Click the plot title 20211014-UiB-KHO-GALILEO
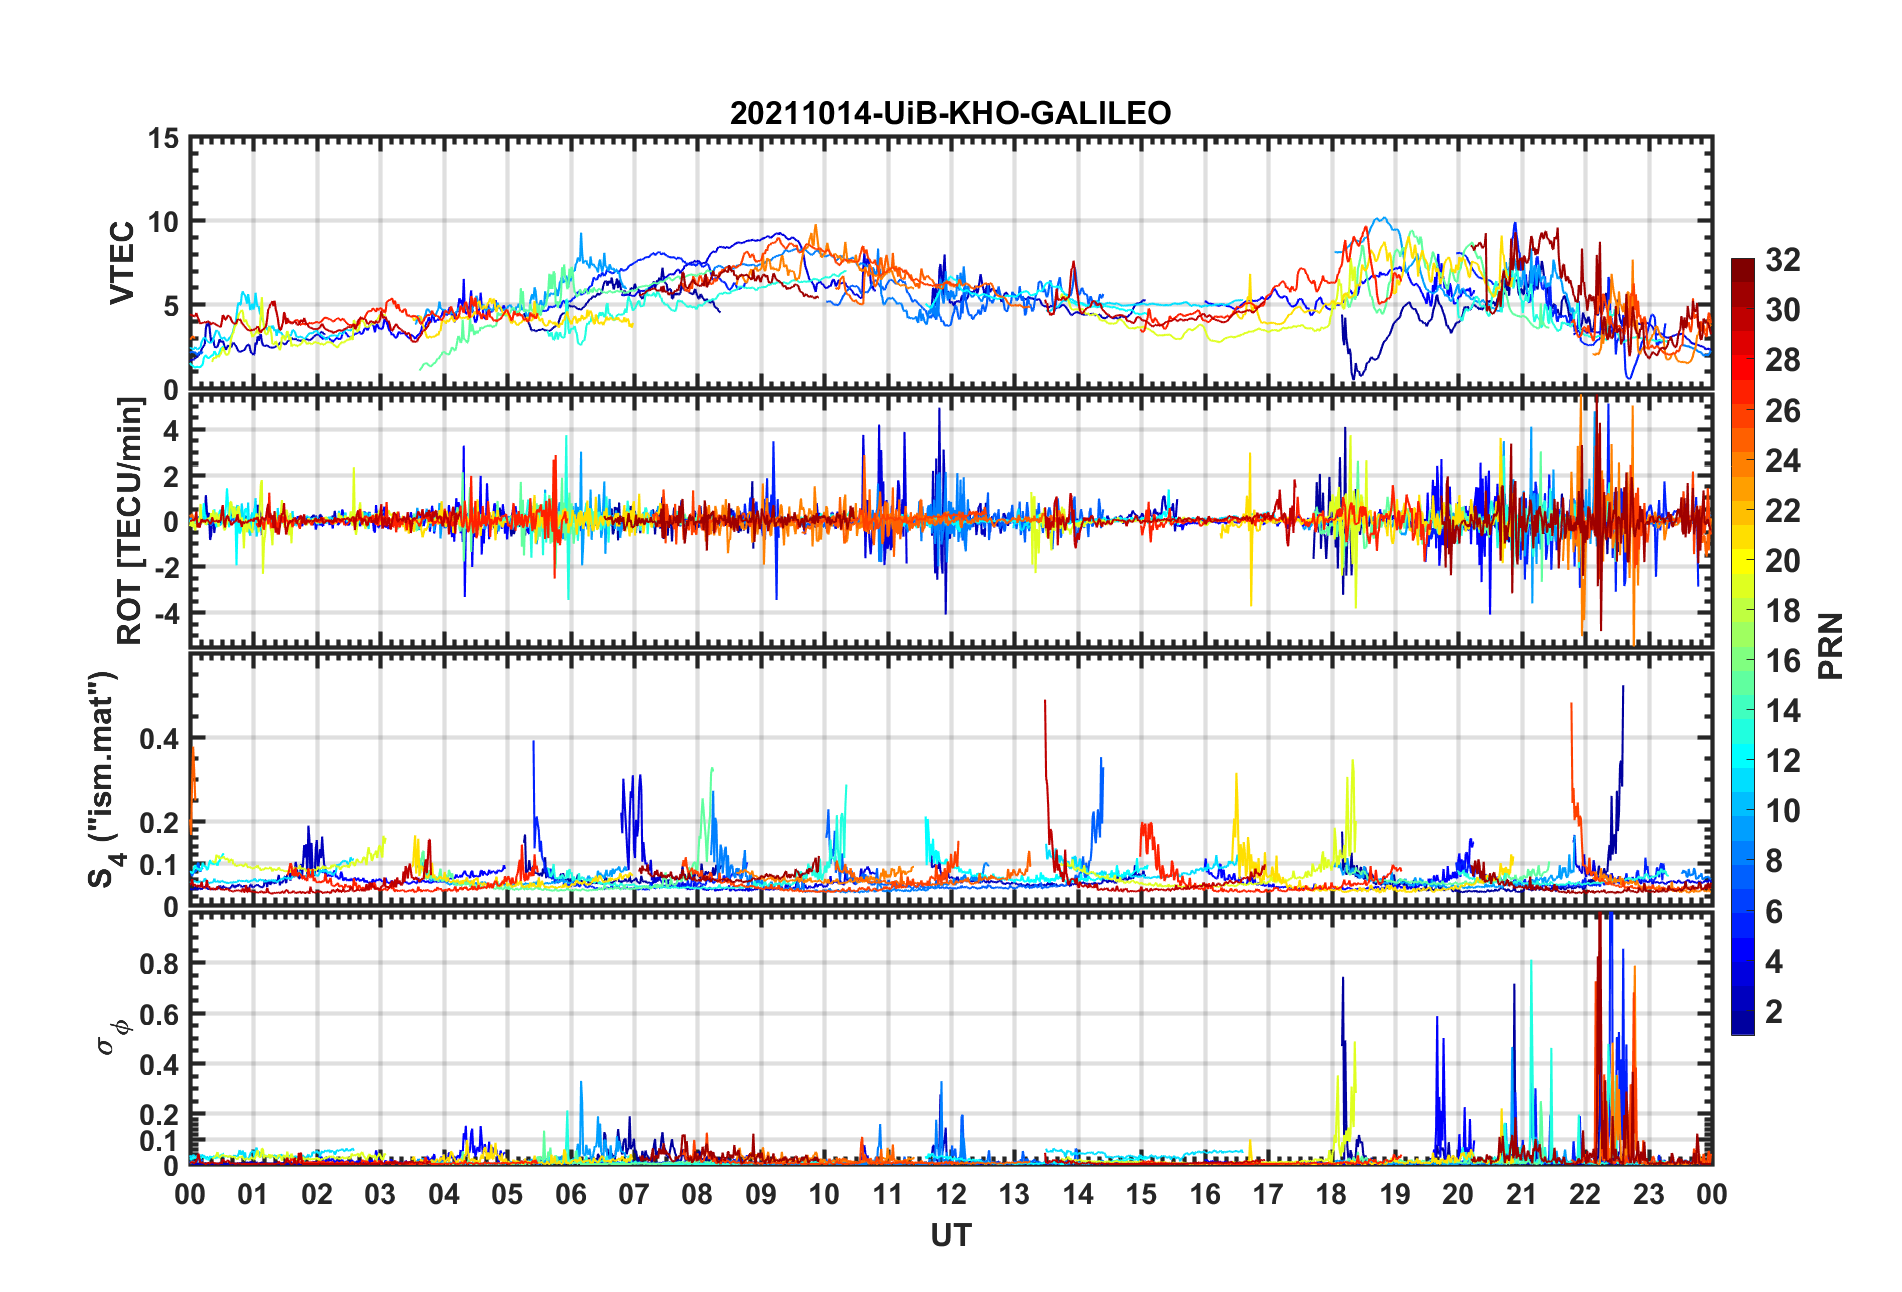 (950, 113)
